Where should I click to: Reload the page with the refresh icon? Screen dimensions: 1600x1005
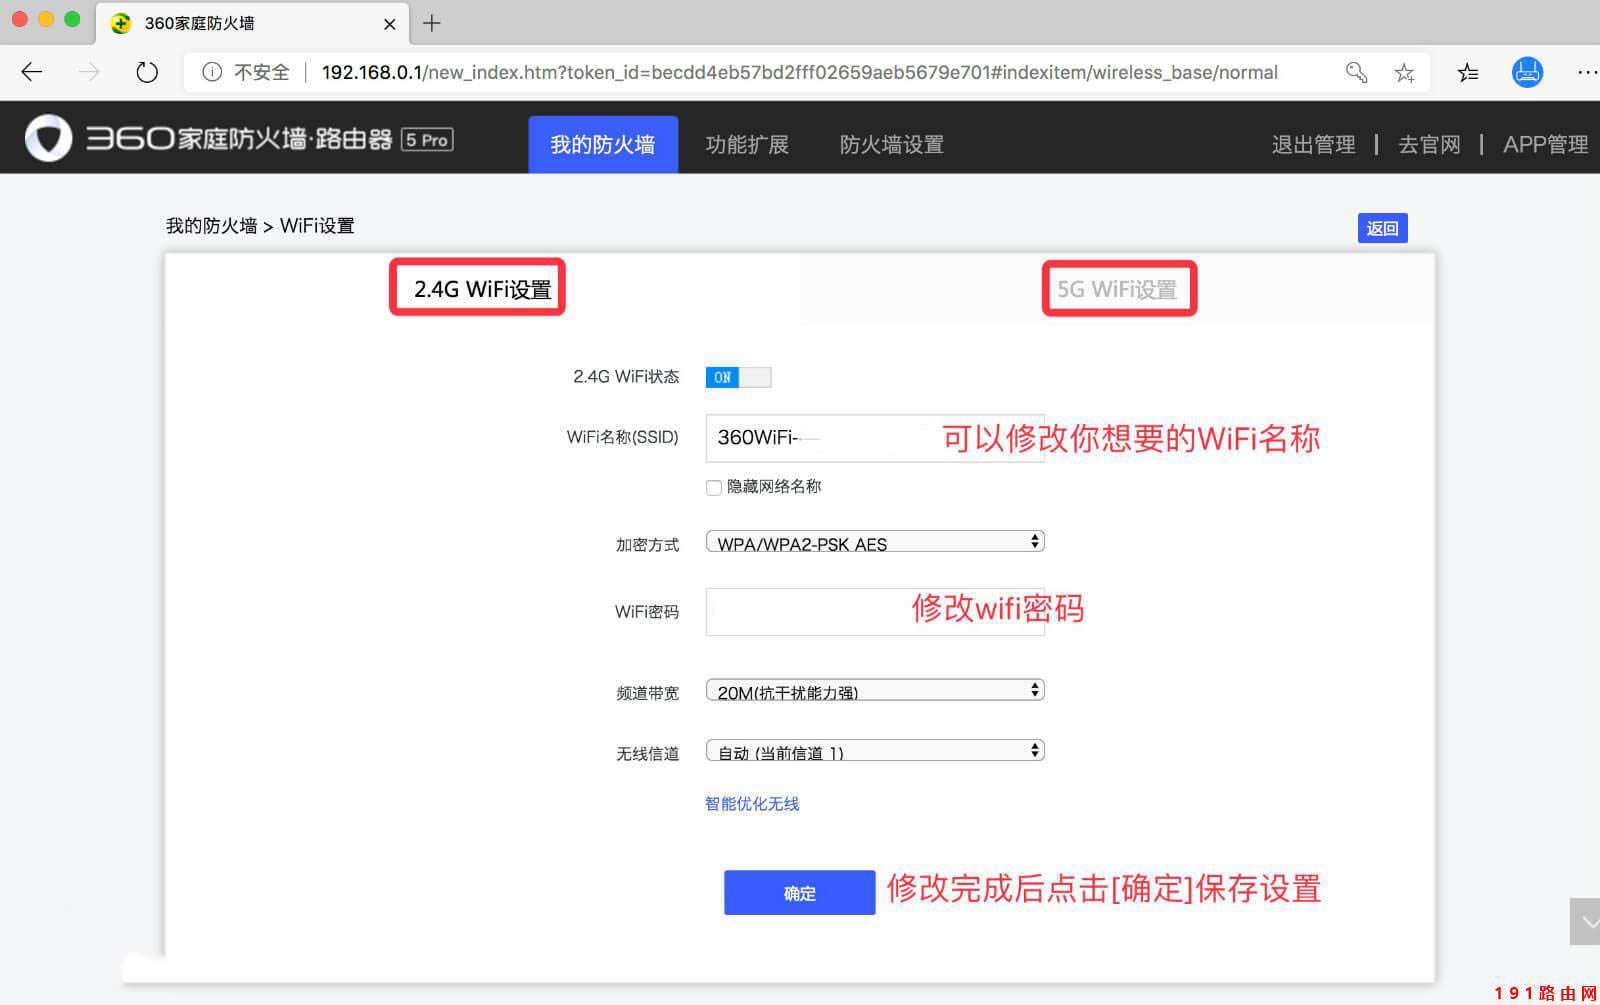(146, 71)
